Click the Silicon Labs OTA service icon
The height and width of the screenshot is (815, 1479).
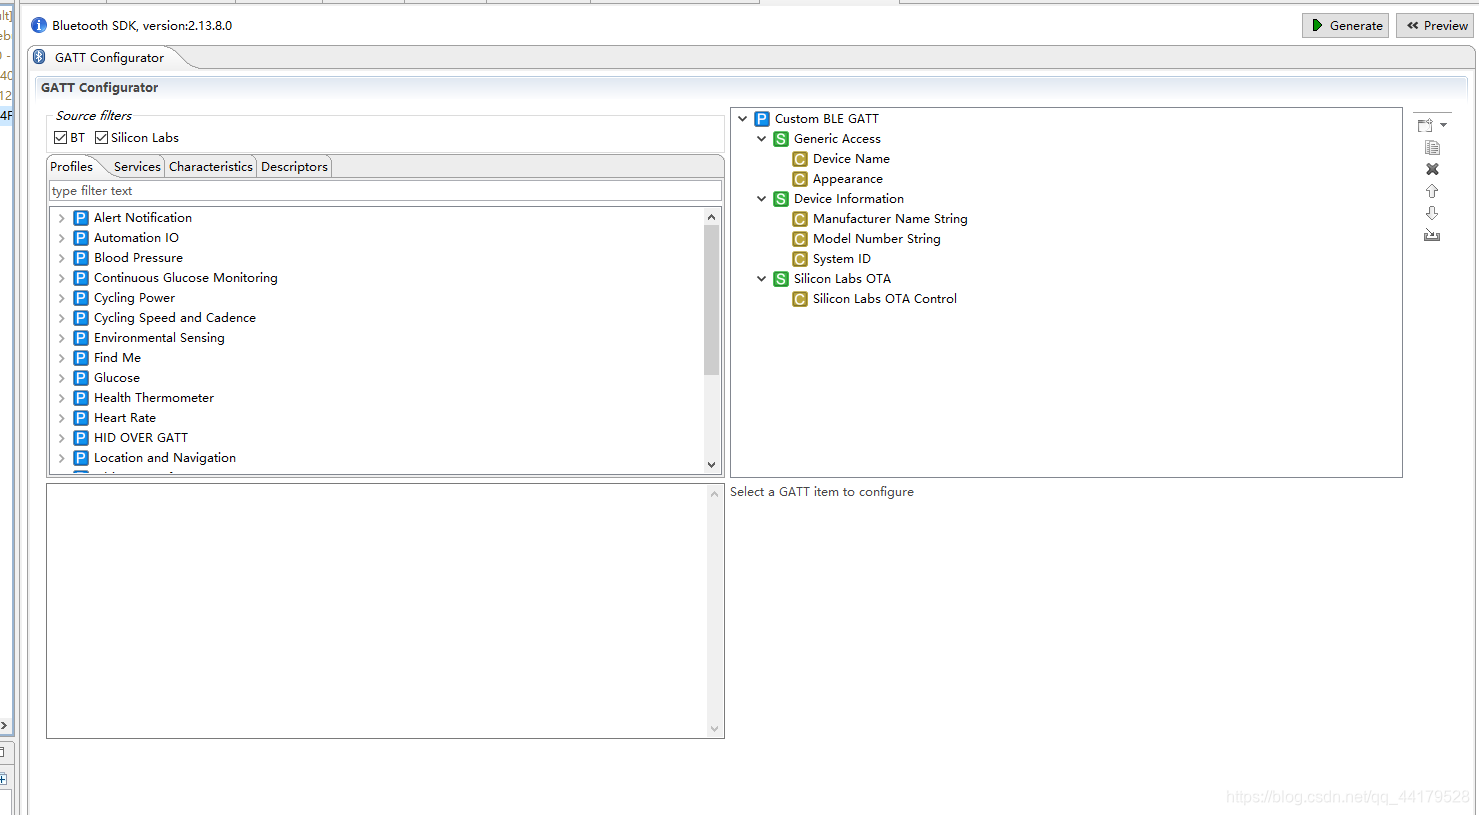click(781, 279)
